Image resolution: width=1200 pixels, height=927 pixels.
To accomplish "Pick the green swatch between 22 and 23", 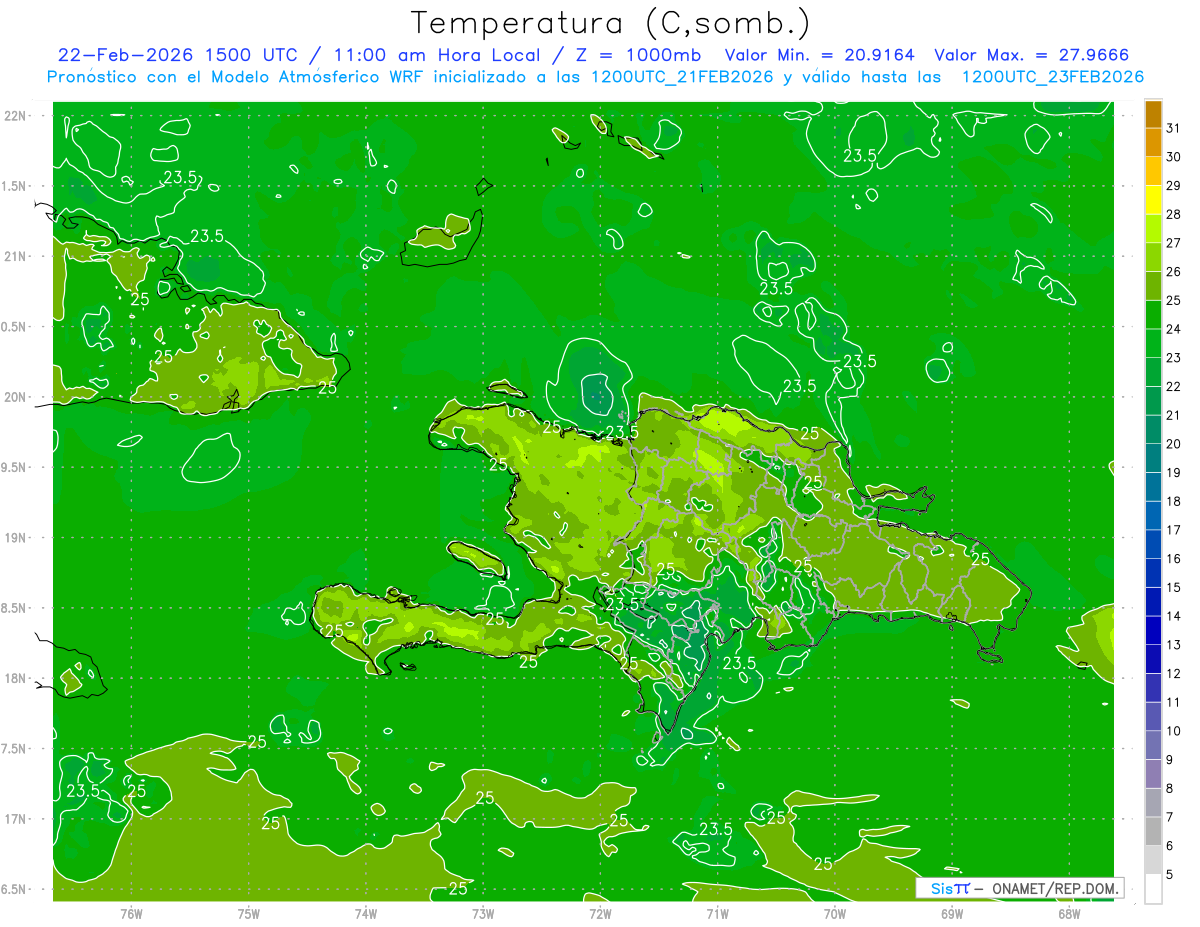I will click(1153, 372).
